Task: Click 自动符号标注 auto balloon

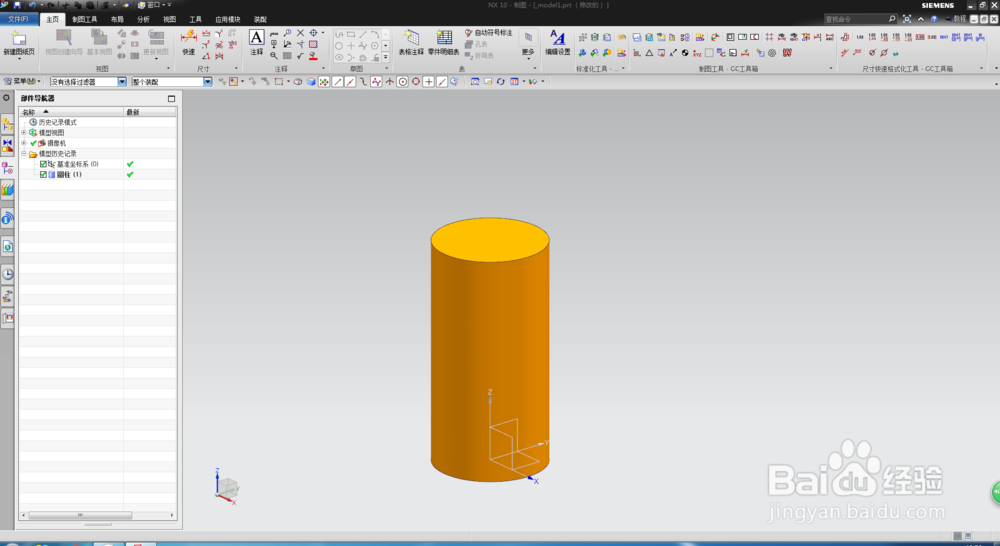Action: (x=489, y=33)
